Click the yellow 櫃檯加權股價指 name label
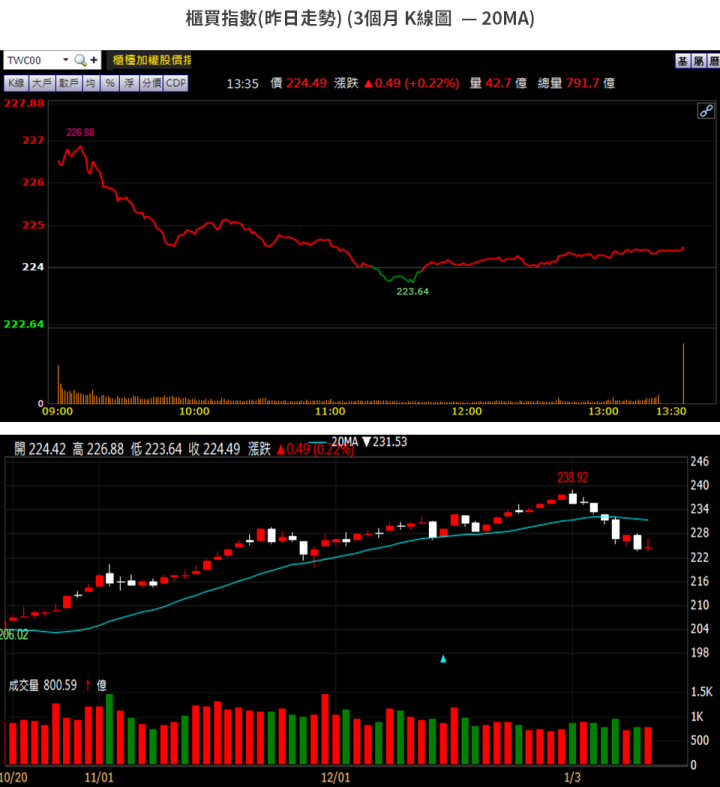The height and width of the screenshot is (787, 720). pyautogui.click(x=151, y=60)
